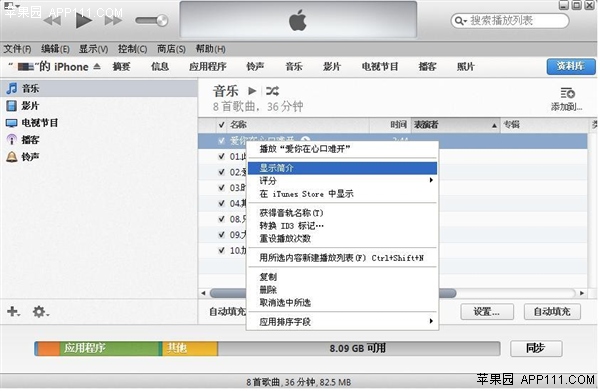Sort by the 专辑 column header
The image size is (600, 391).
[x=511, y=125]
